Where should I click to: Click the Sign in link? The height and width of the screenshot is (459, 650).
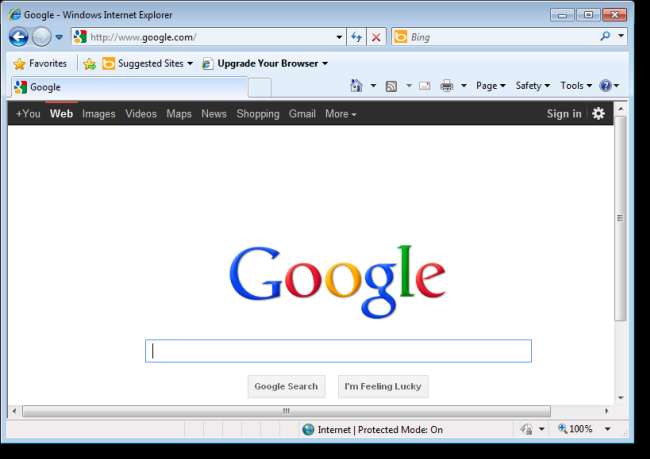[564, 114]
